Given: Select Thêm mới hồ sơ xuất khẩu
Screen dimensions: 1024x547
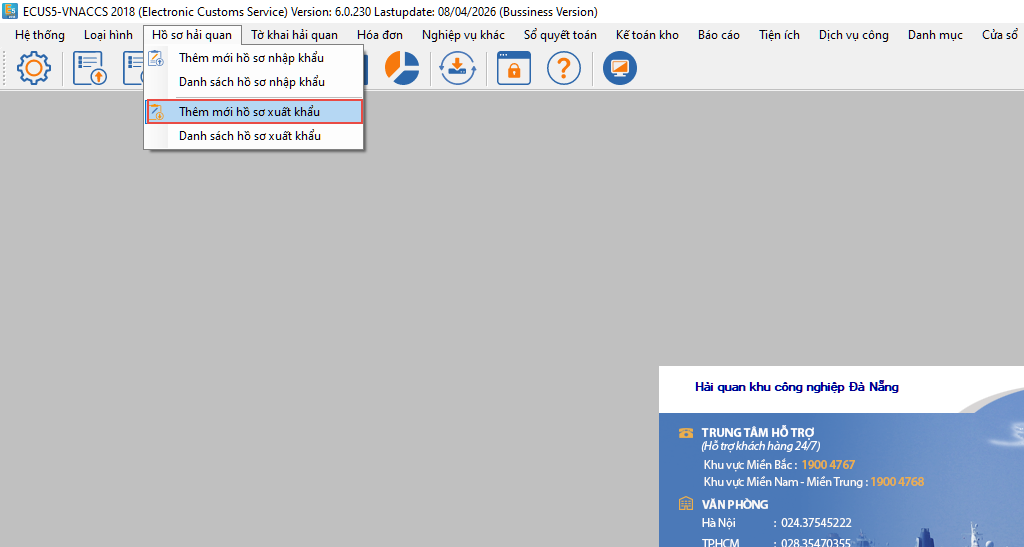Looking at the screenshot, I should point(249,112).
